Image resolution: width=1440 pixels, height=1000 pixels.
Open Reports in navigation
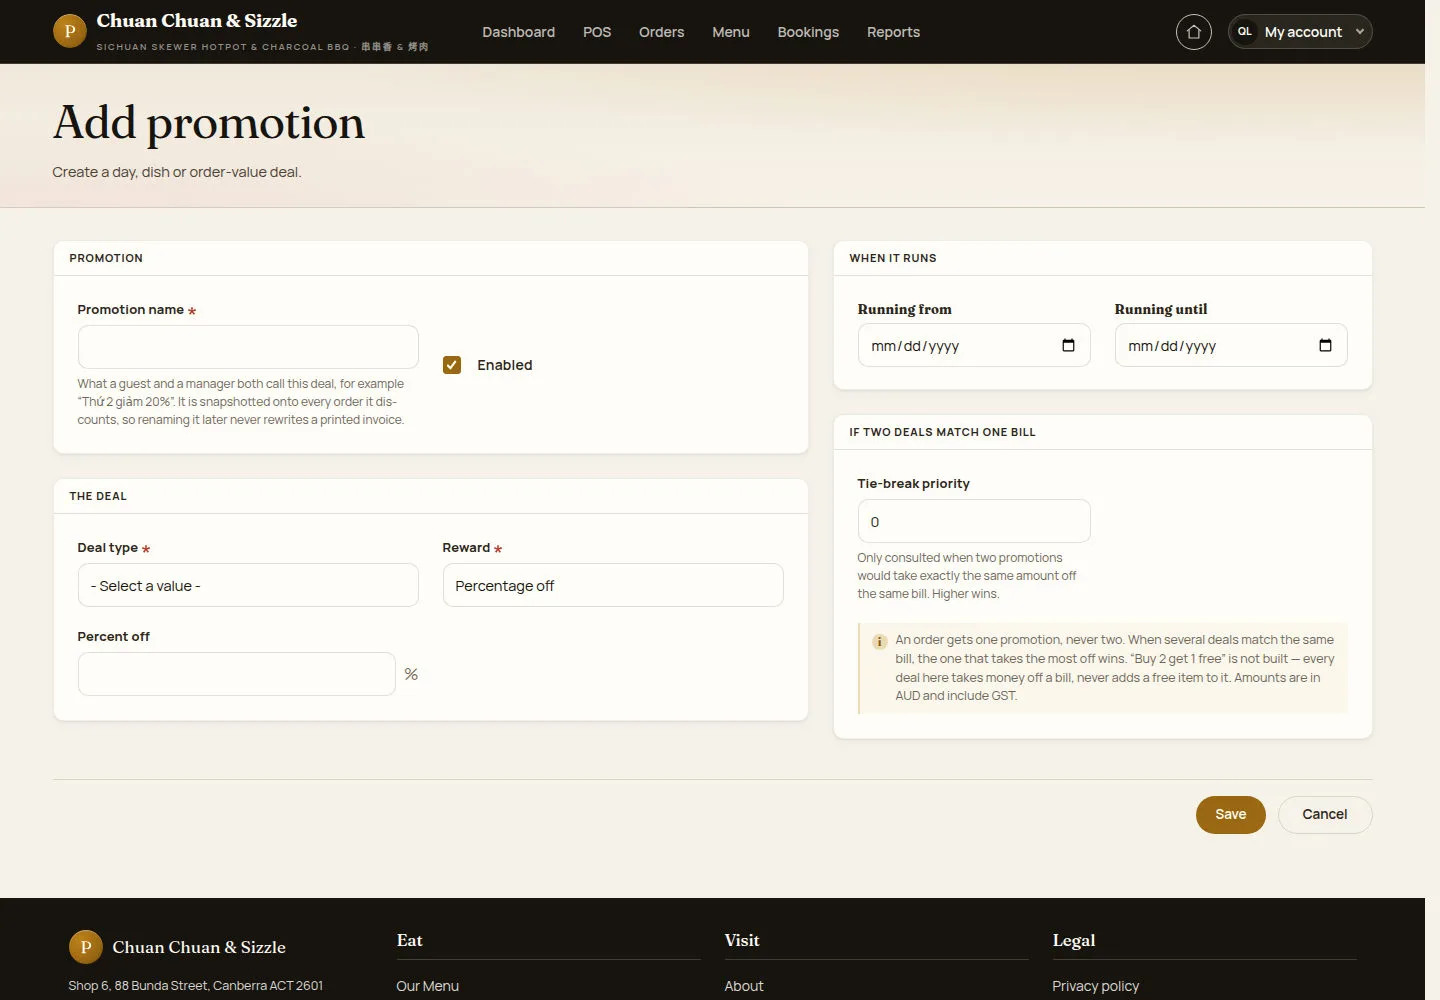(893, 32)
